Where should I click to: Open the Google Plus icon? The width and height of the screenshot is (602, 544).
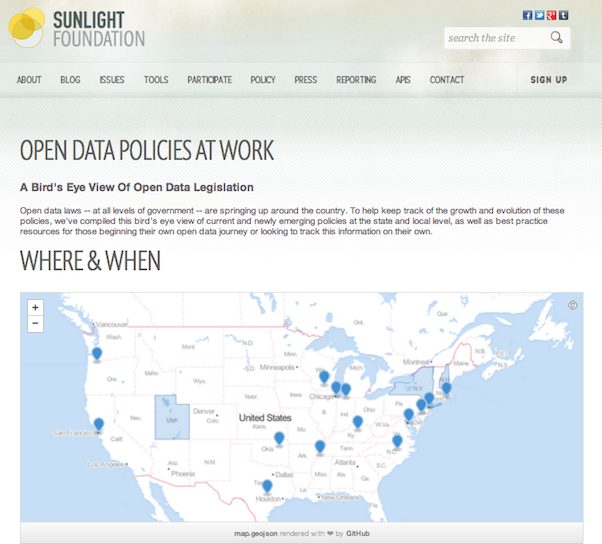551,15
